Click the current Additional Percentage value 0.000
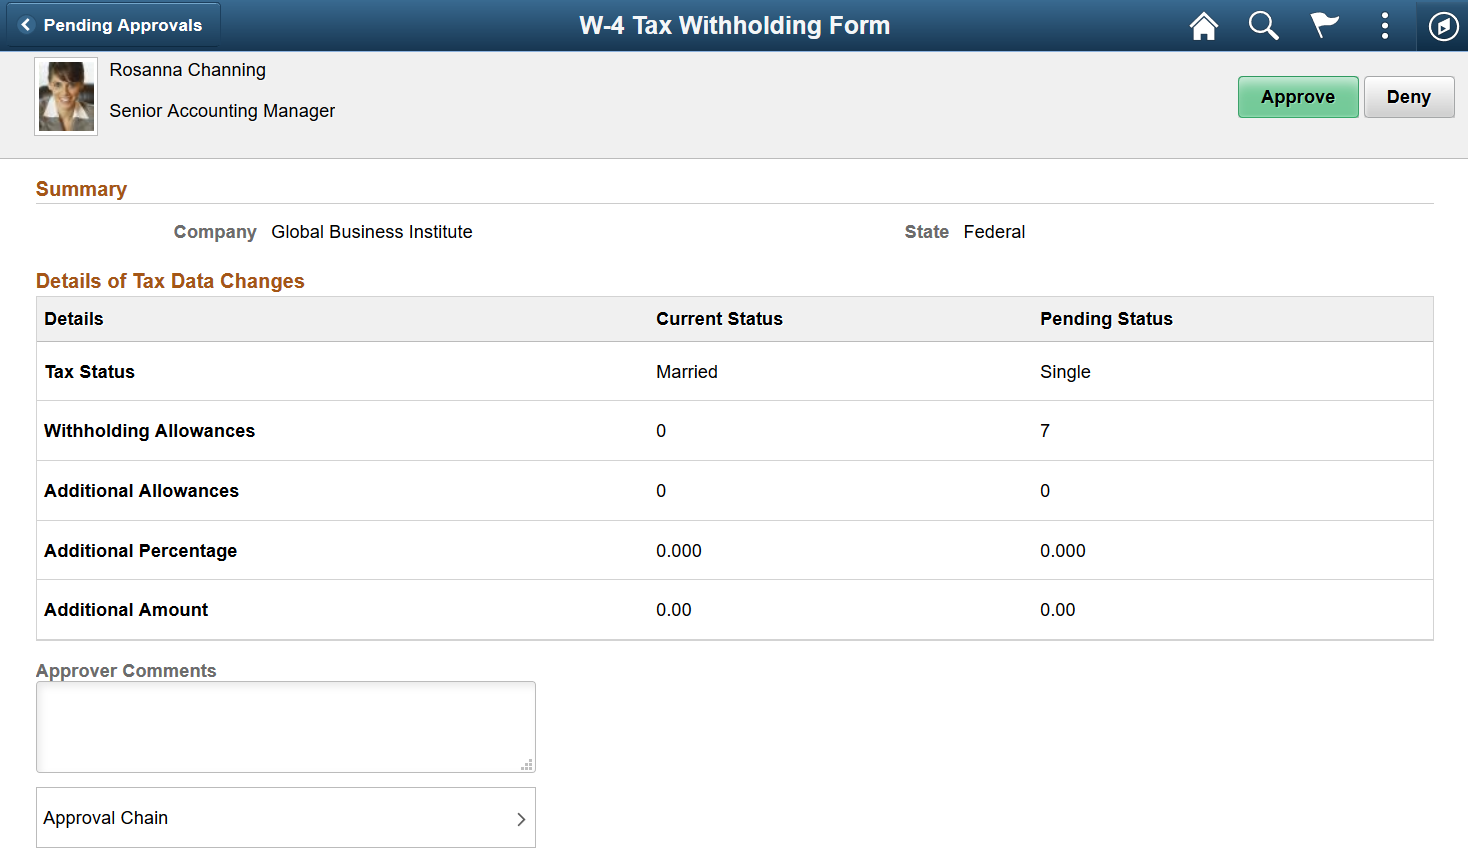The height and width of the screenshot is (854, 1468). [x=679, y=551]
